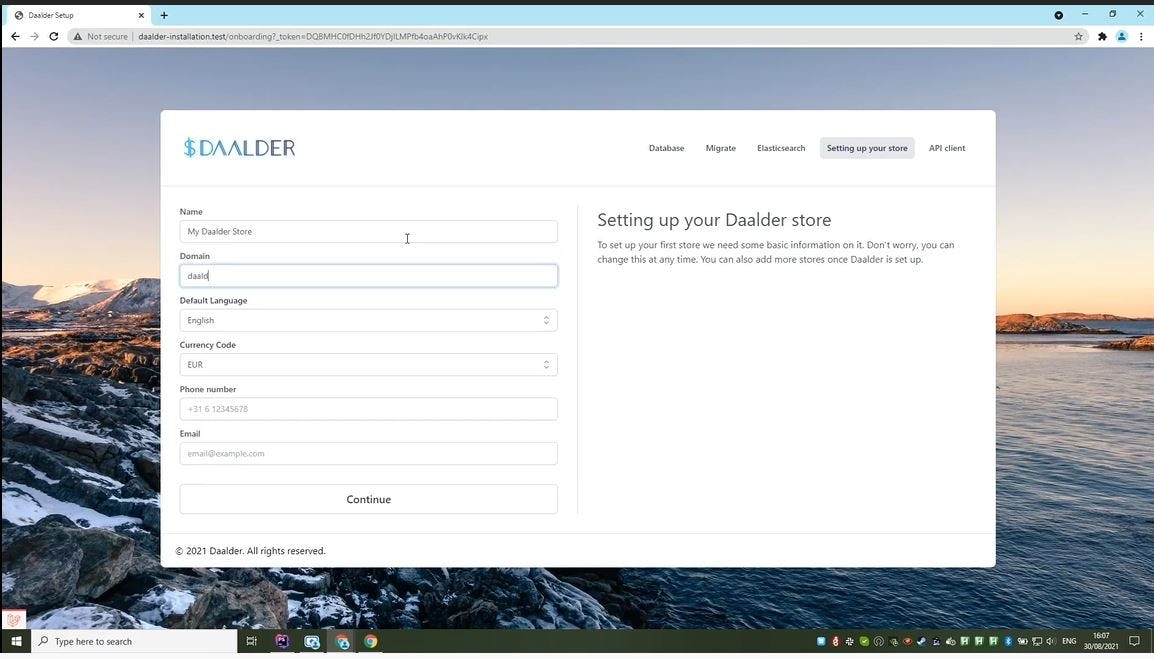Open the Currency Code dropdown
This screenshot has width=1154, height=659.
pyautogui.click(x=368, y=364)
